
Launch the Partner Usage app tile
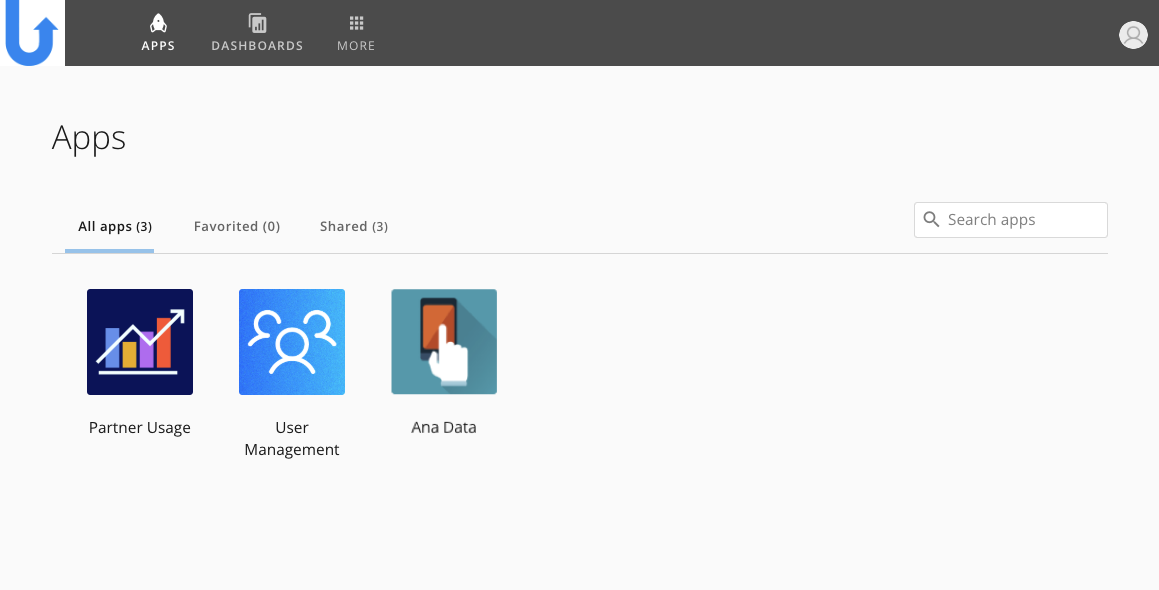(x=140, y=342)
